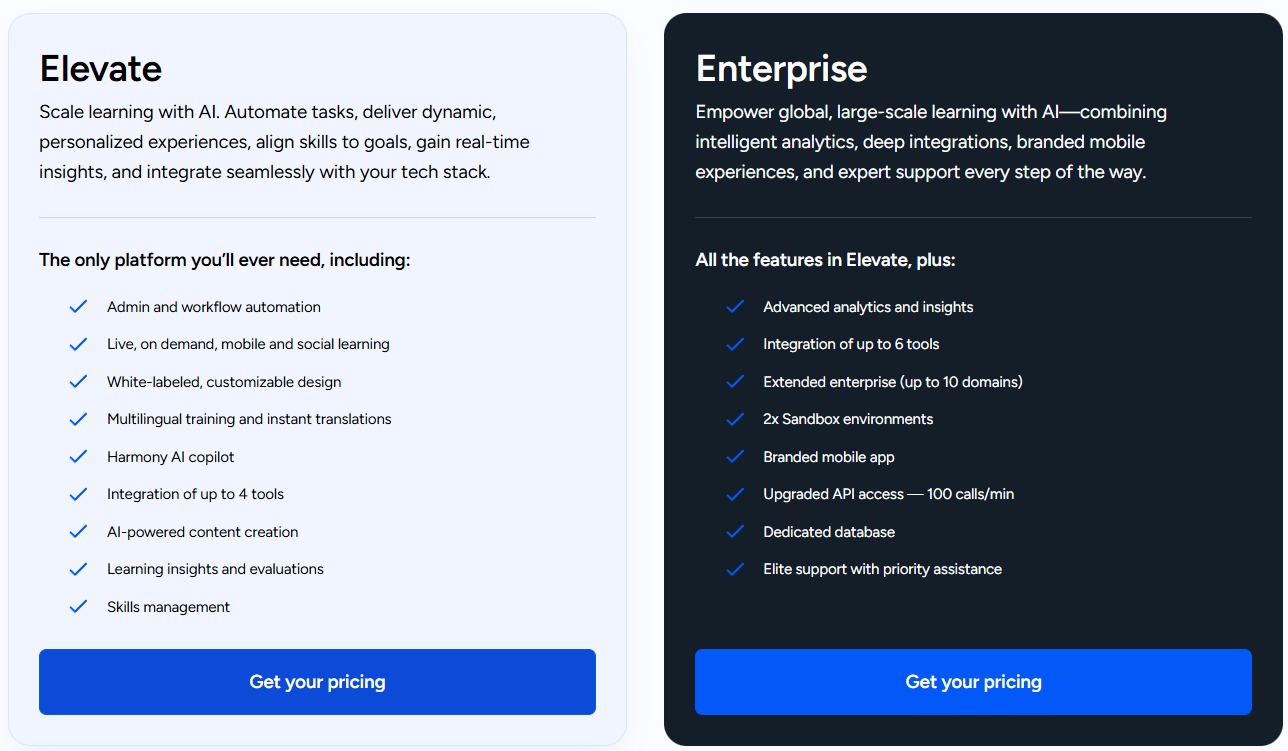Click the Enterprise plan's Get your pricing button

coord(973,682)
